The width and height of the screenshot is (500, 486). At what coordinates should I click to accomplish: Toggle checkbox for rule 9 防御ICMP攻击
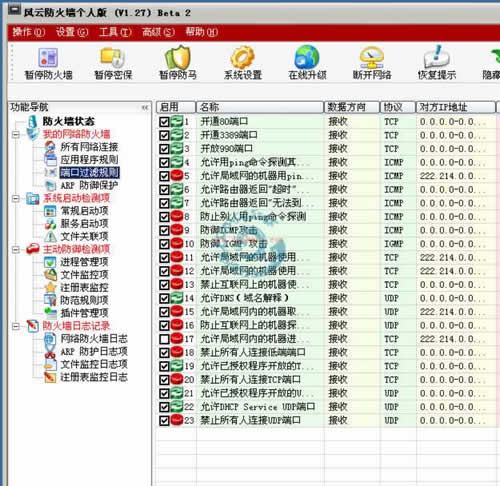pyautogui.click(x=164, y=230)
